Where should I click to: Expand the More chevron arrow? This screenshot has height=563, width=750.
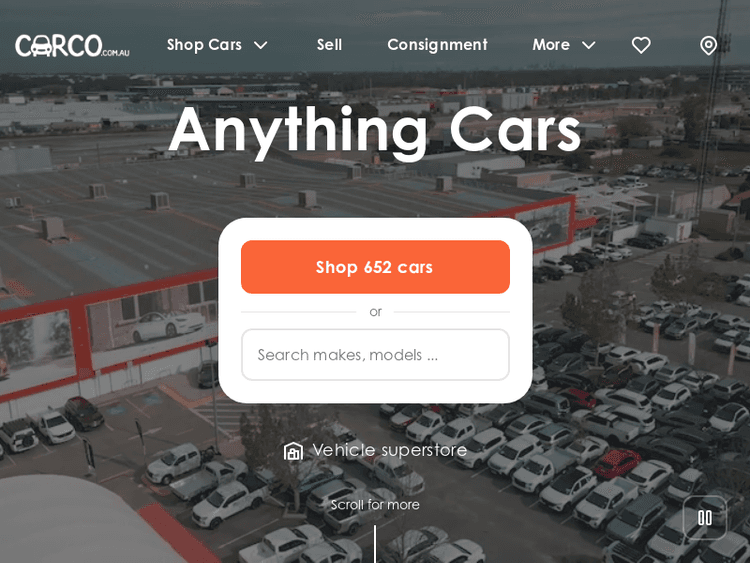point(589,45)
